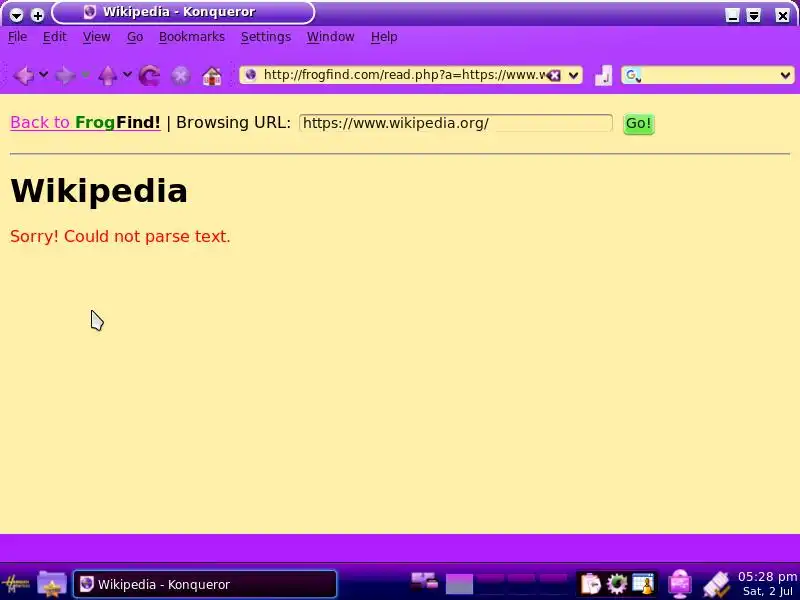
Task: Open the Back history dropdown arrow
Action: [x=44, y=75]
